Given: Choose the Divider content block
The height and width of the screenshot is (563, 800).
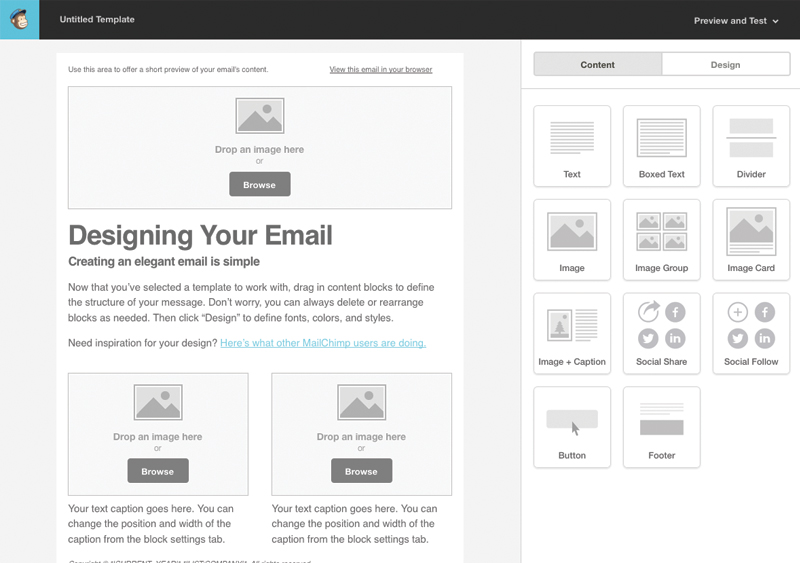Looking at the screenshot, I should pos(751,146).
